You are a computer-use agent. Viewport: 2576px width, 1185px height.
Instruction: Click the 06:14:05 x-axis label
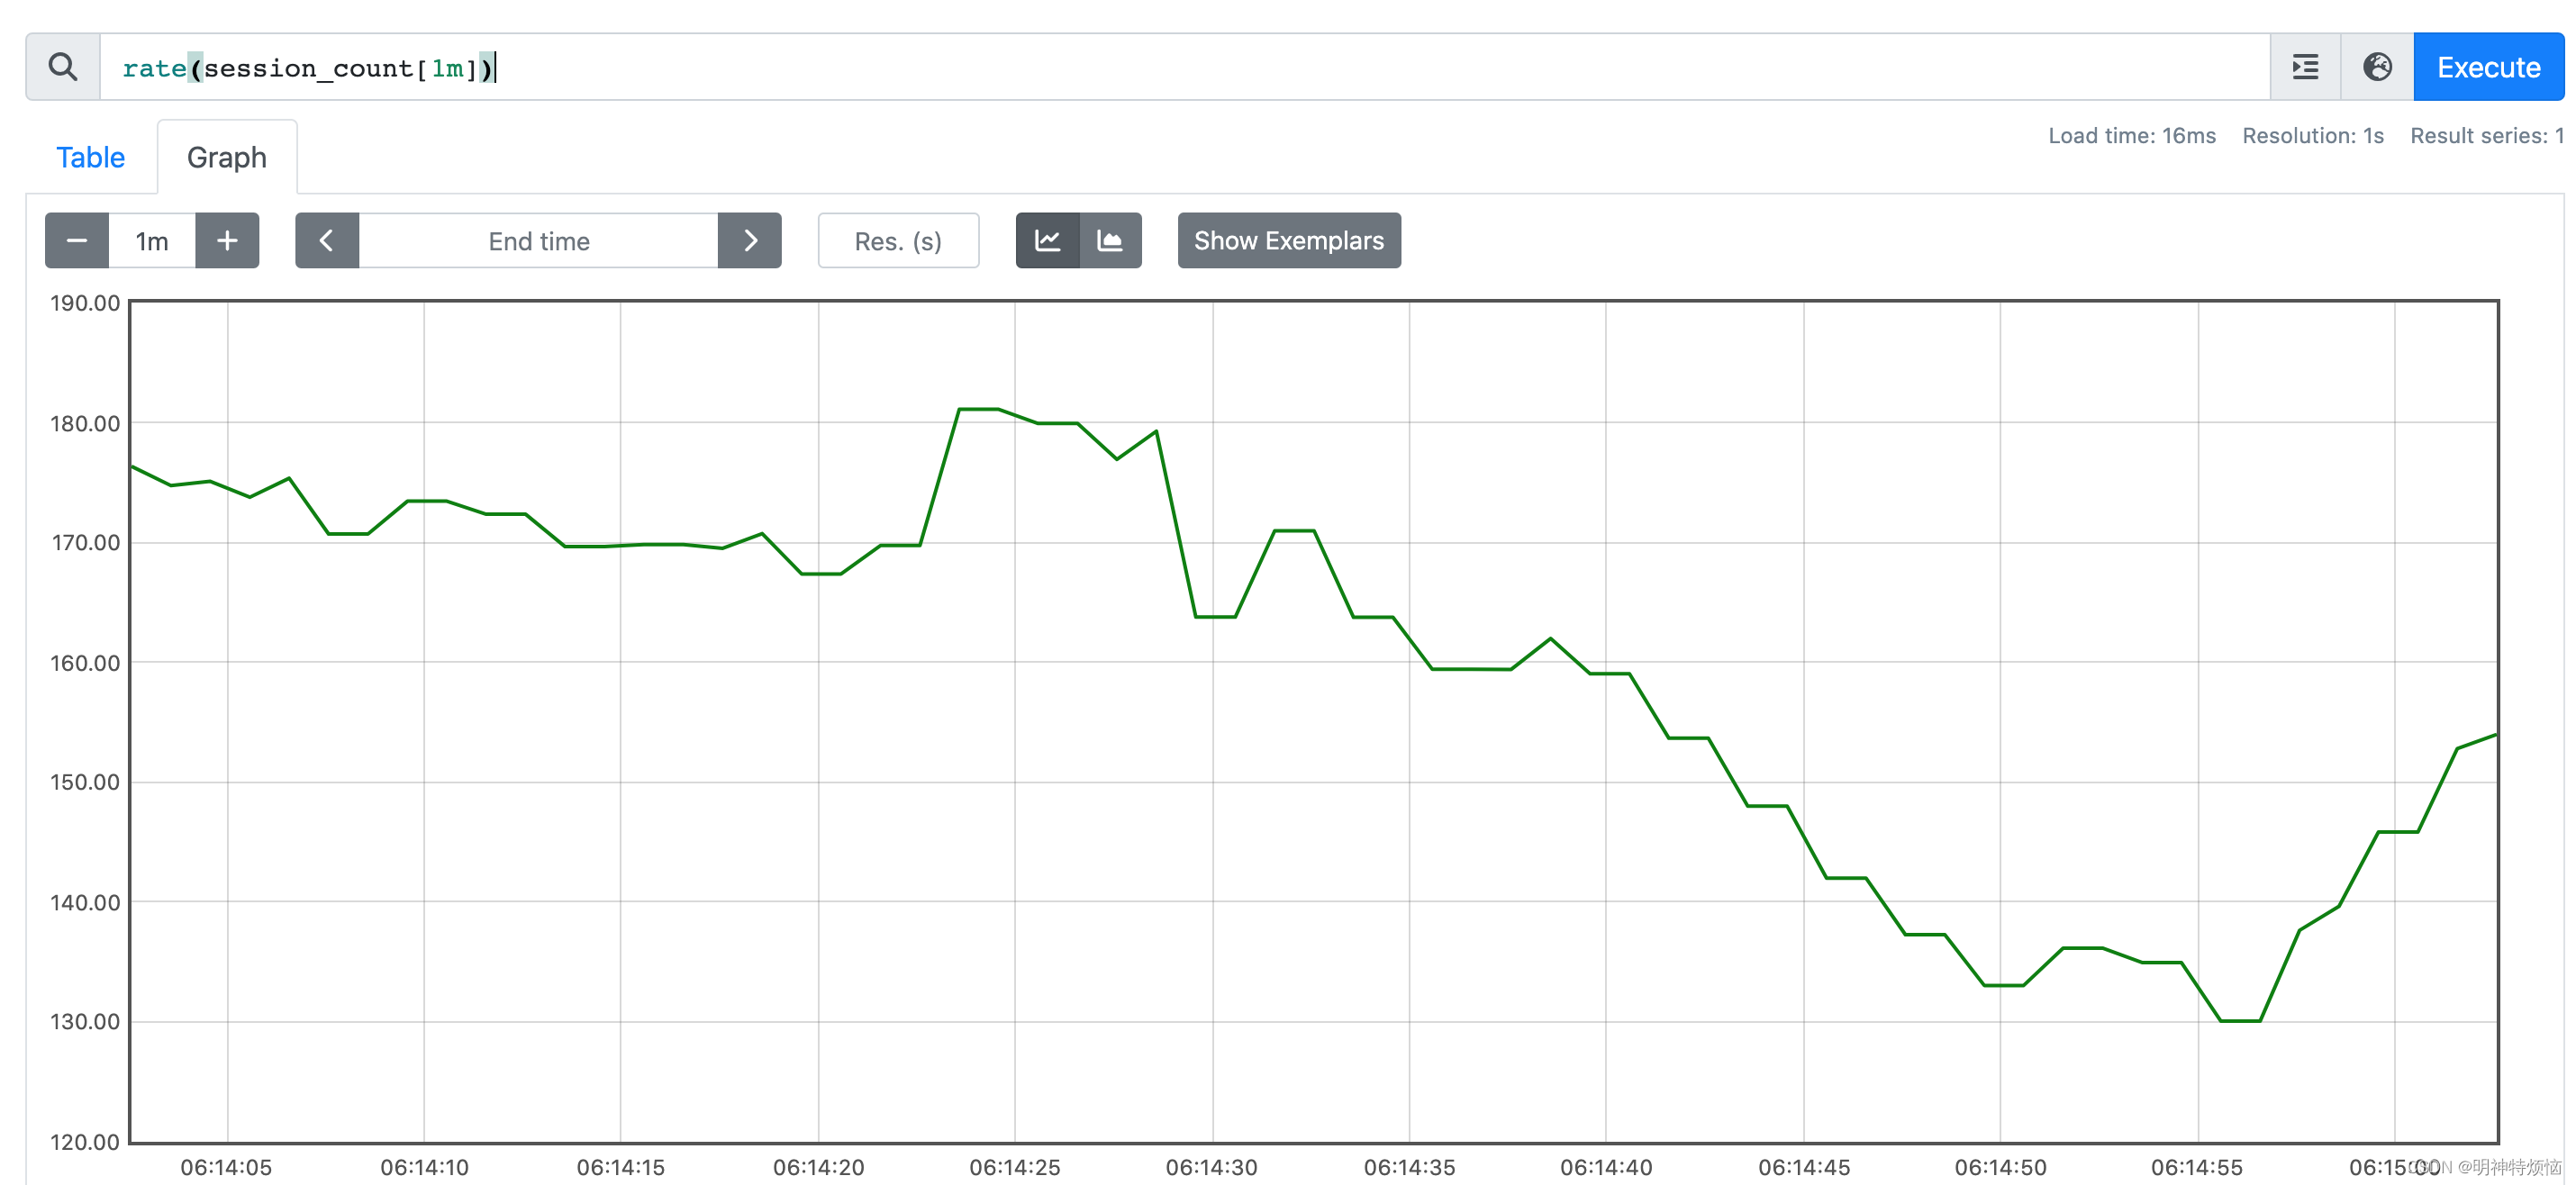[226, 1167]
